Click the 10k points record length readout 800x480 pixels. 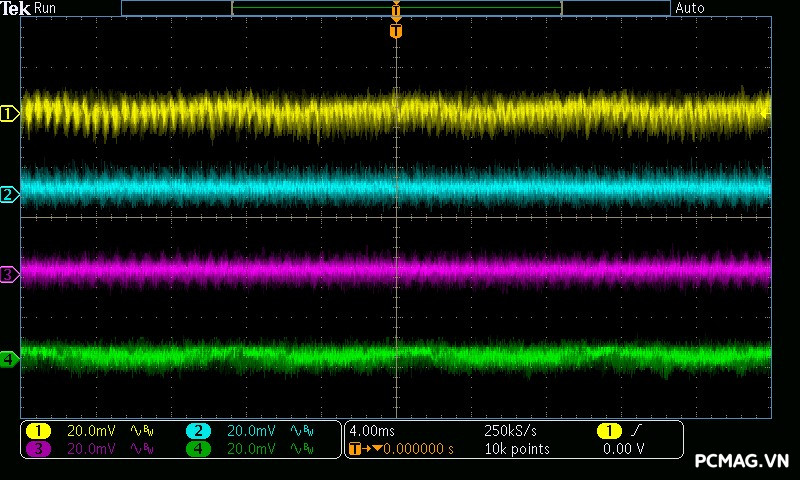point(516,449)
